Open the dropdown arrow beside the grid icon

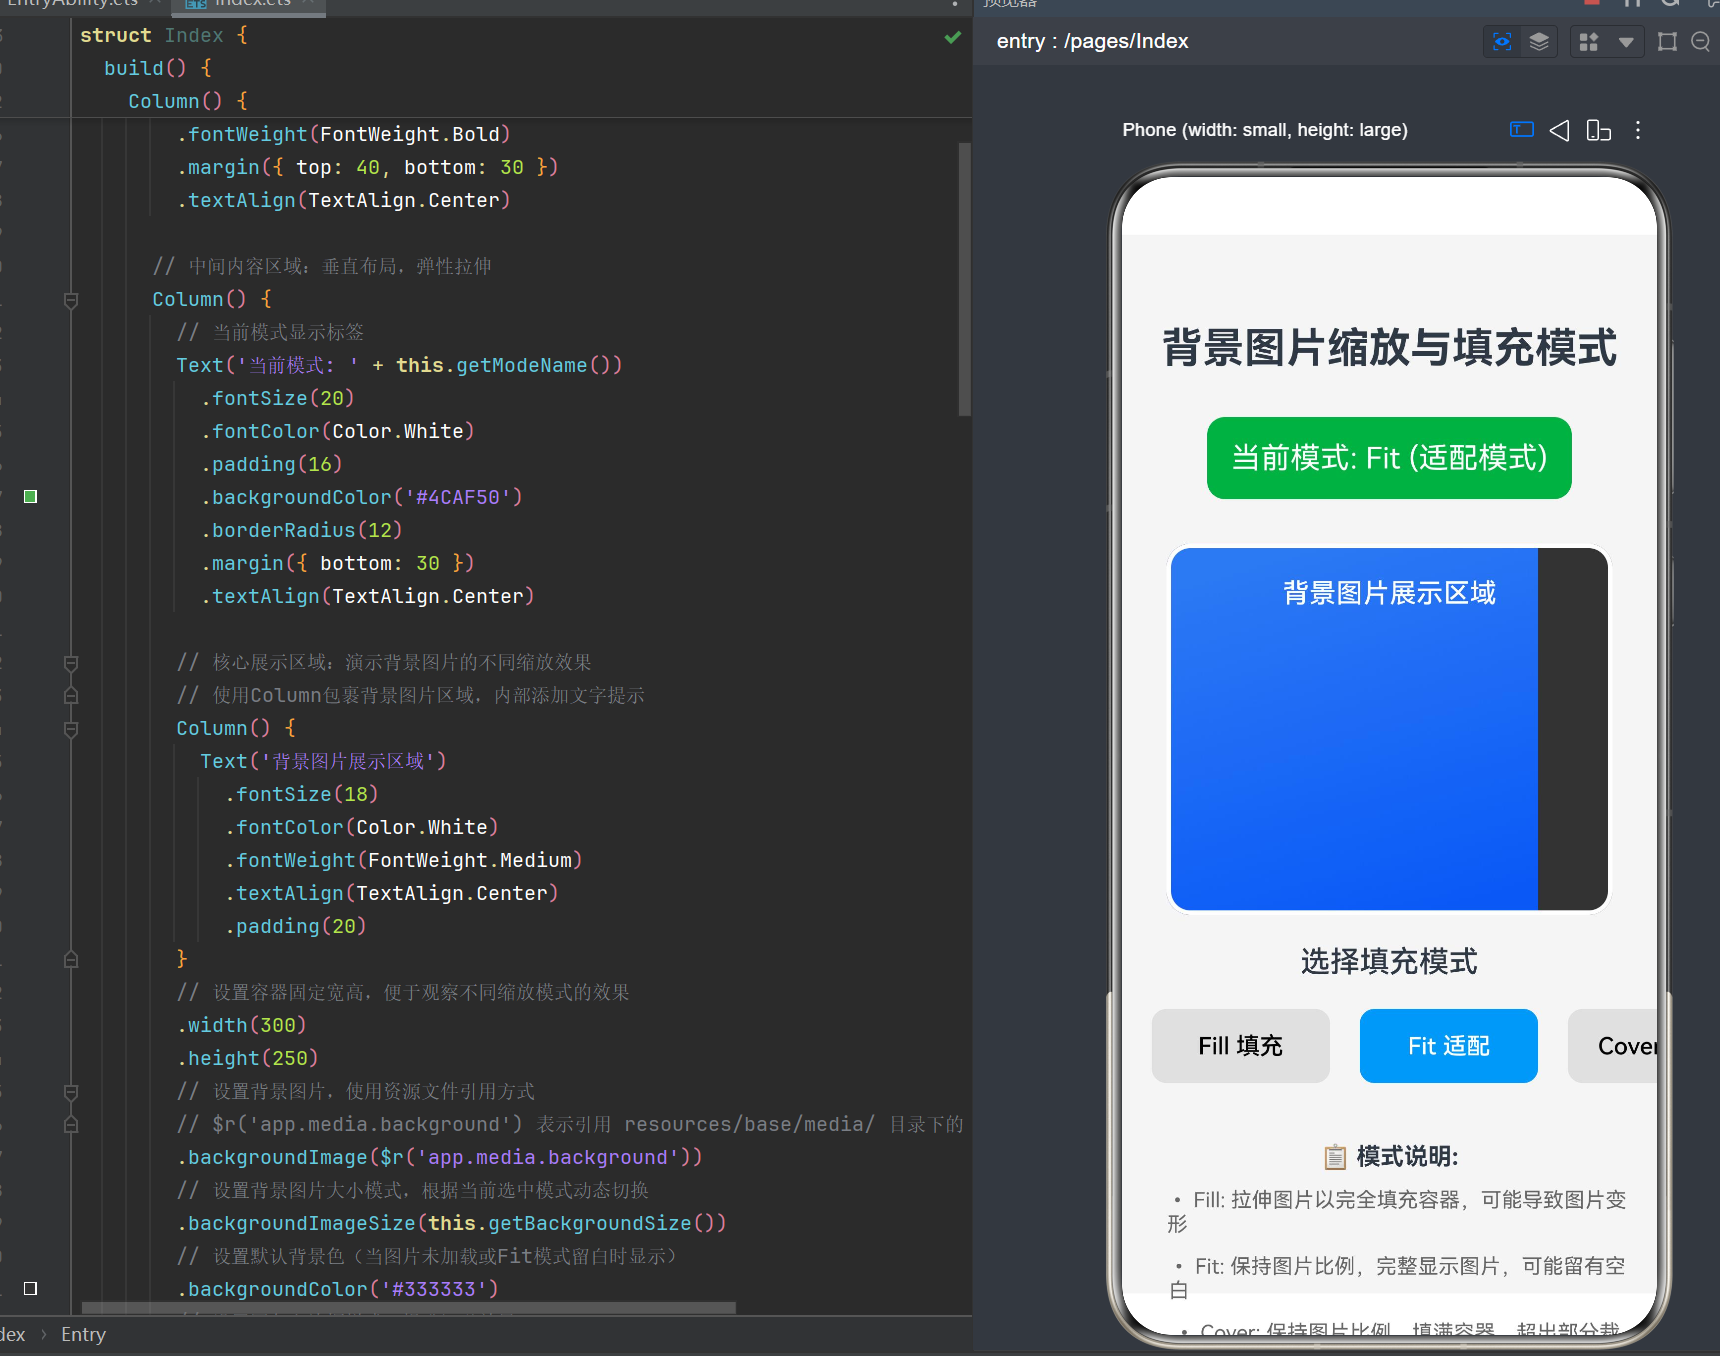(1626, 42)
